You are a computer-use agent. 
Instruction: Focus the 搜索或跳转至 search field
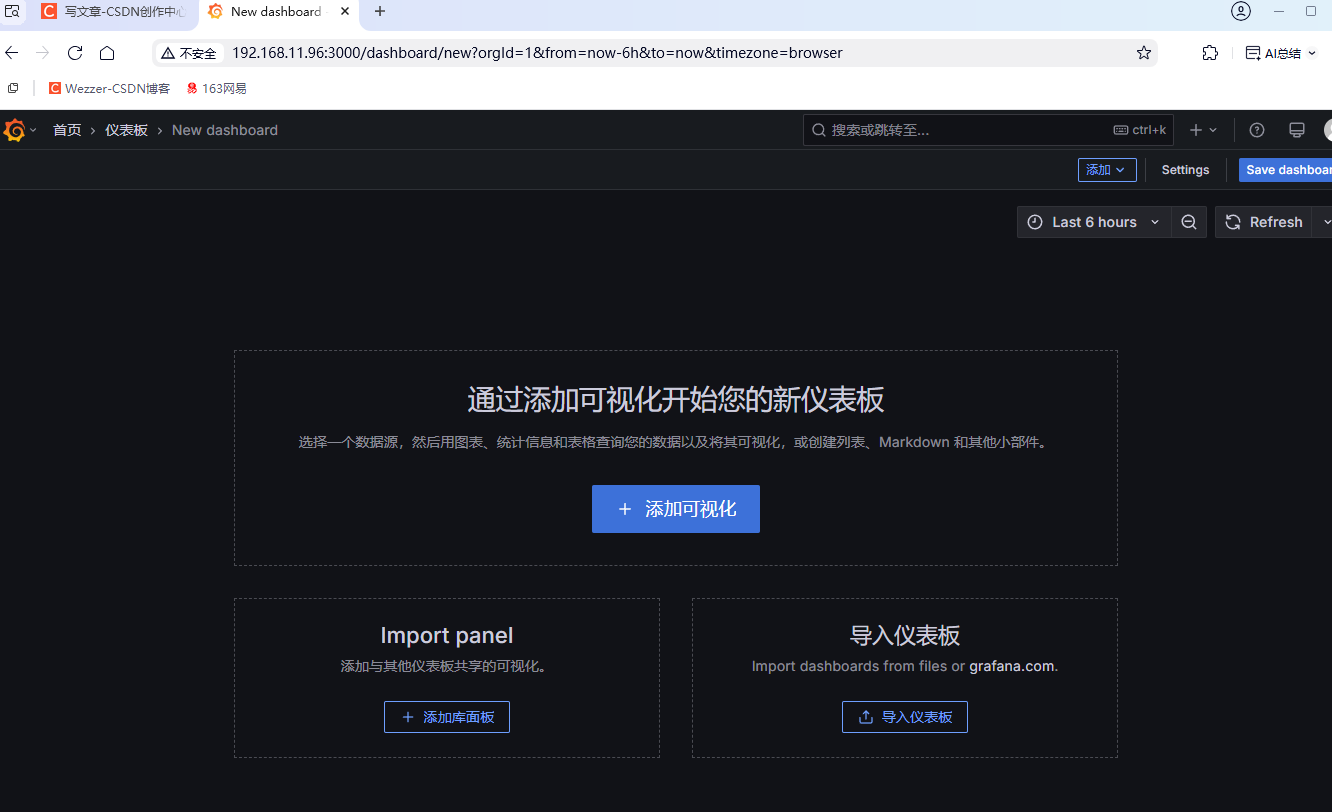988,130
